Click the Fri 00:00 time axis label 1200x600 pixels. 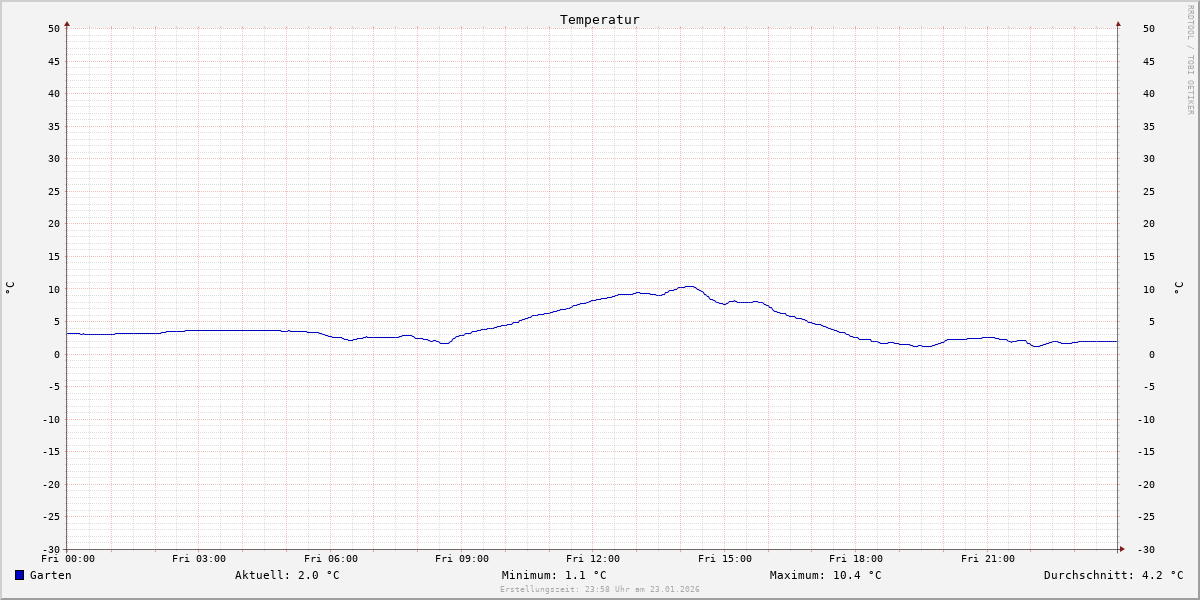click(68, 559)
